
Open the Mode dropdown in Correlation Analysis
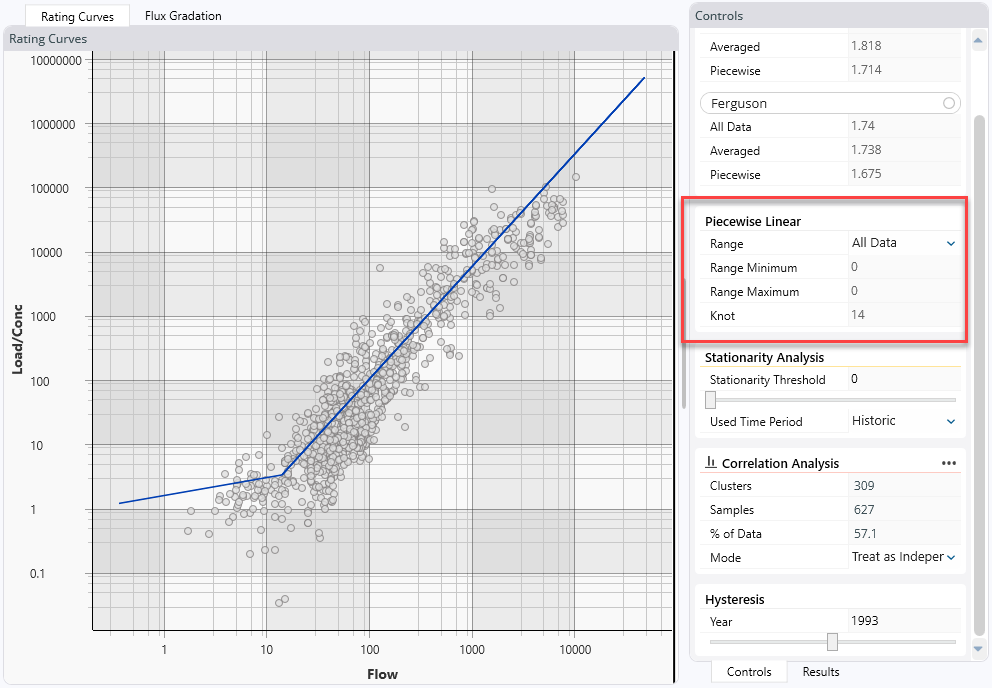[950, 557]
